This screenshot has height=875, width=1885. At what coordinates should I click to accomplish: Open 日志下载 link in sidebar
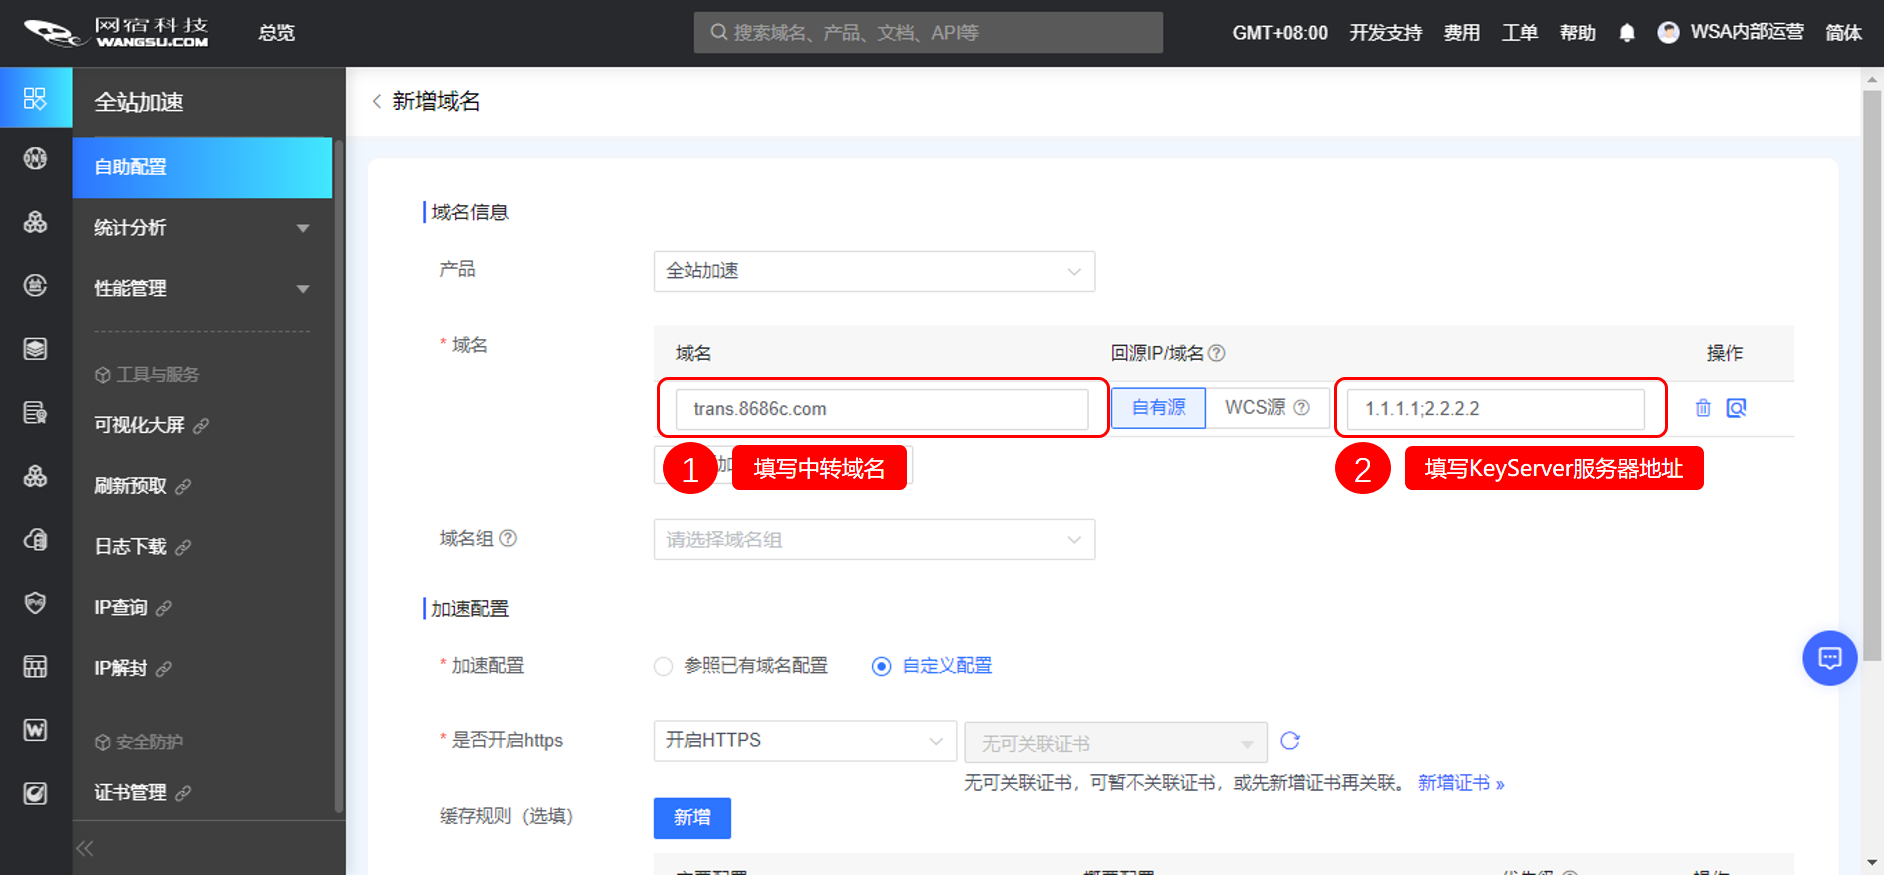tap(142, 547)
